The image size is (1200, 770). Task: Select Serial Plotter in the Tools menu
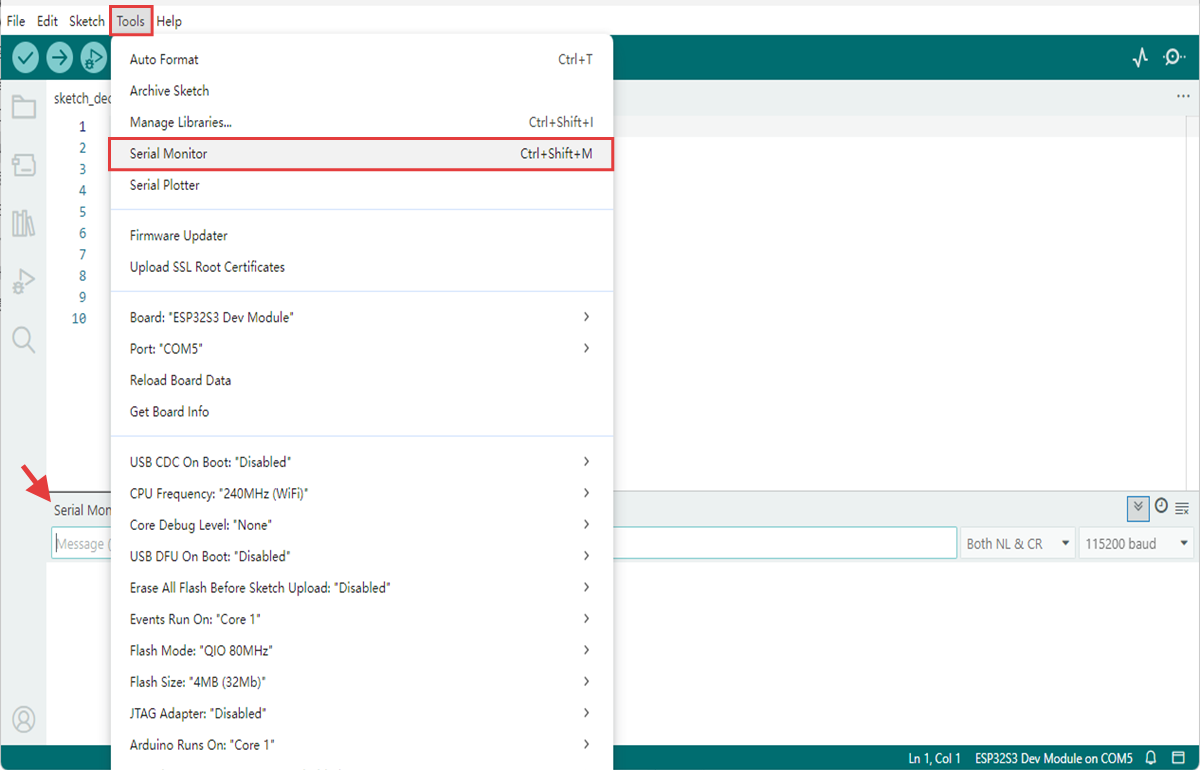361,185
